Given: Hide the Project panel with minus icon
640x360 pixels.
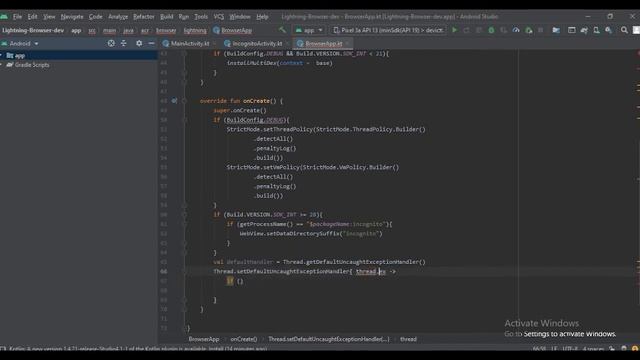Looking at the screenshot, I should pos(151,43).
